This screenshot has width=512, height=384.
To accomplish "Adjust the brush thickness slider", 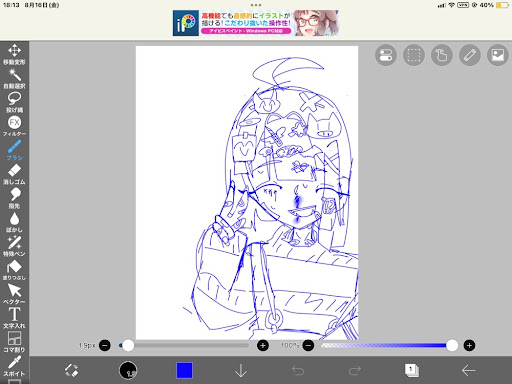I will [x=184, y=345].
